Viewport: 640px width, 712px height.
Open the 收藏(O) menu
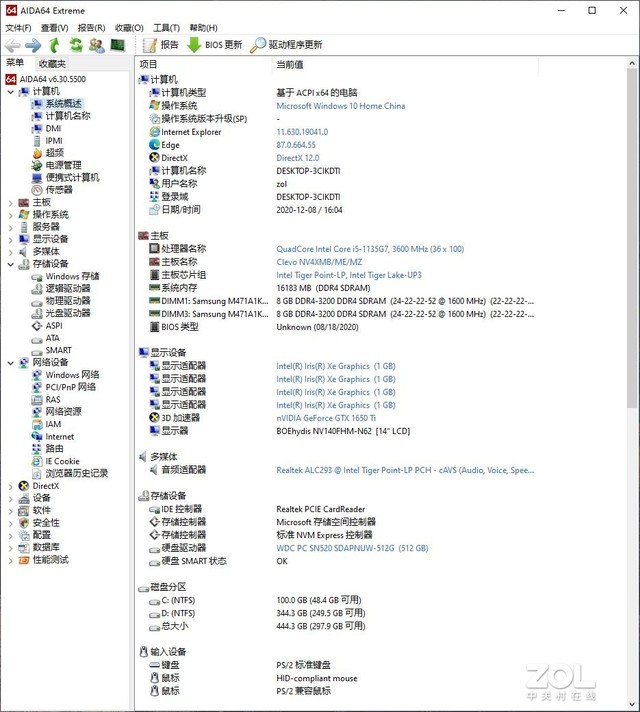click(129, 28)
